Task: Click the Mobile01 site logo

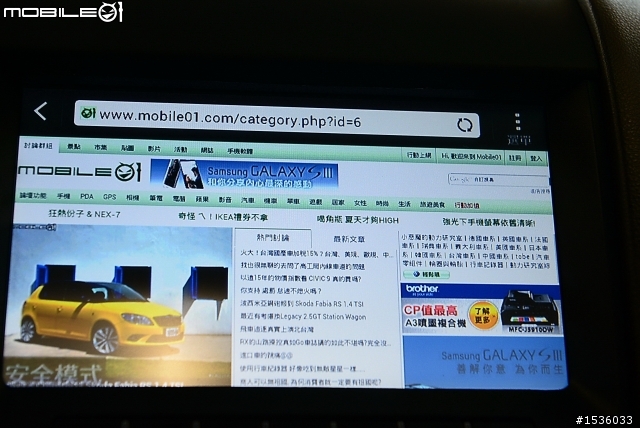Action: (x=79, y=171)
